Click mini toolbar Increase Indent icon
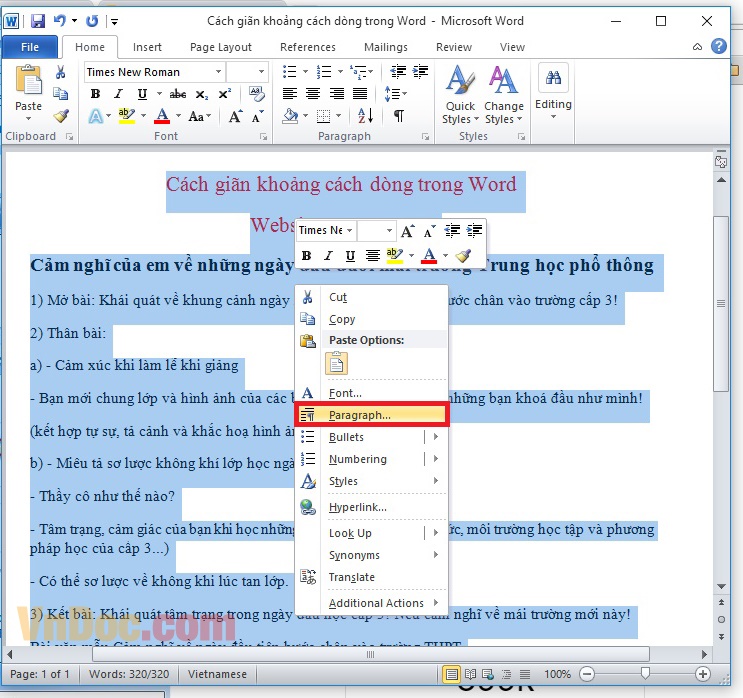Screen dimensions: 743x698 point(474,230)
